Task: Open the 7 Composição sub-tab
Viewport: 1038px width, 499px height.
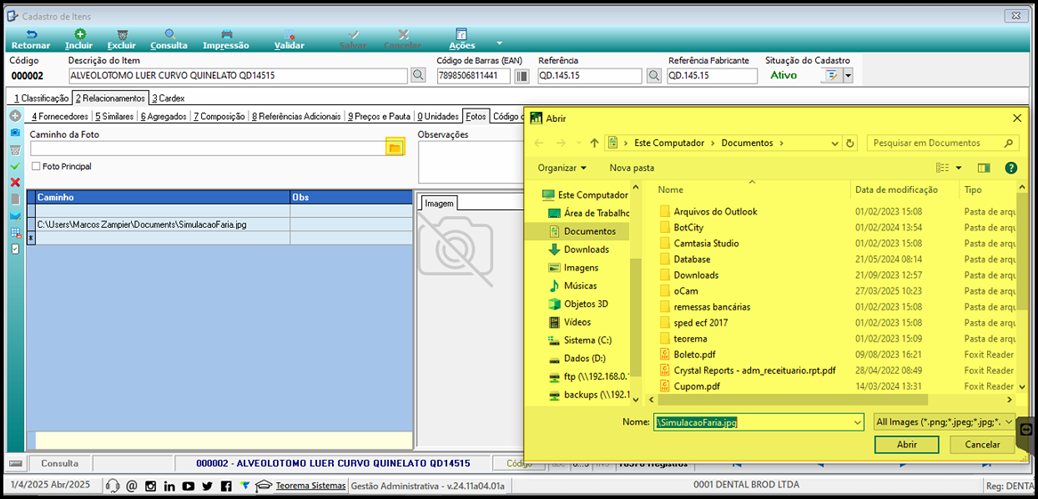Action: (x=218, y=116)
